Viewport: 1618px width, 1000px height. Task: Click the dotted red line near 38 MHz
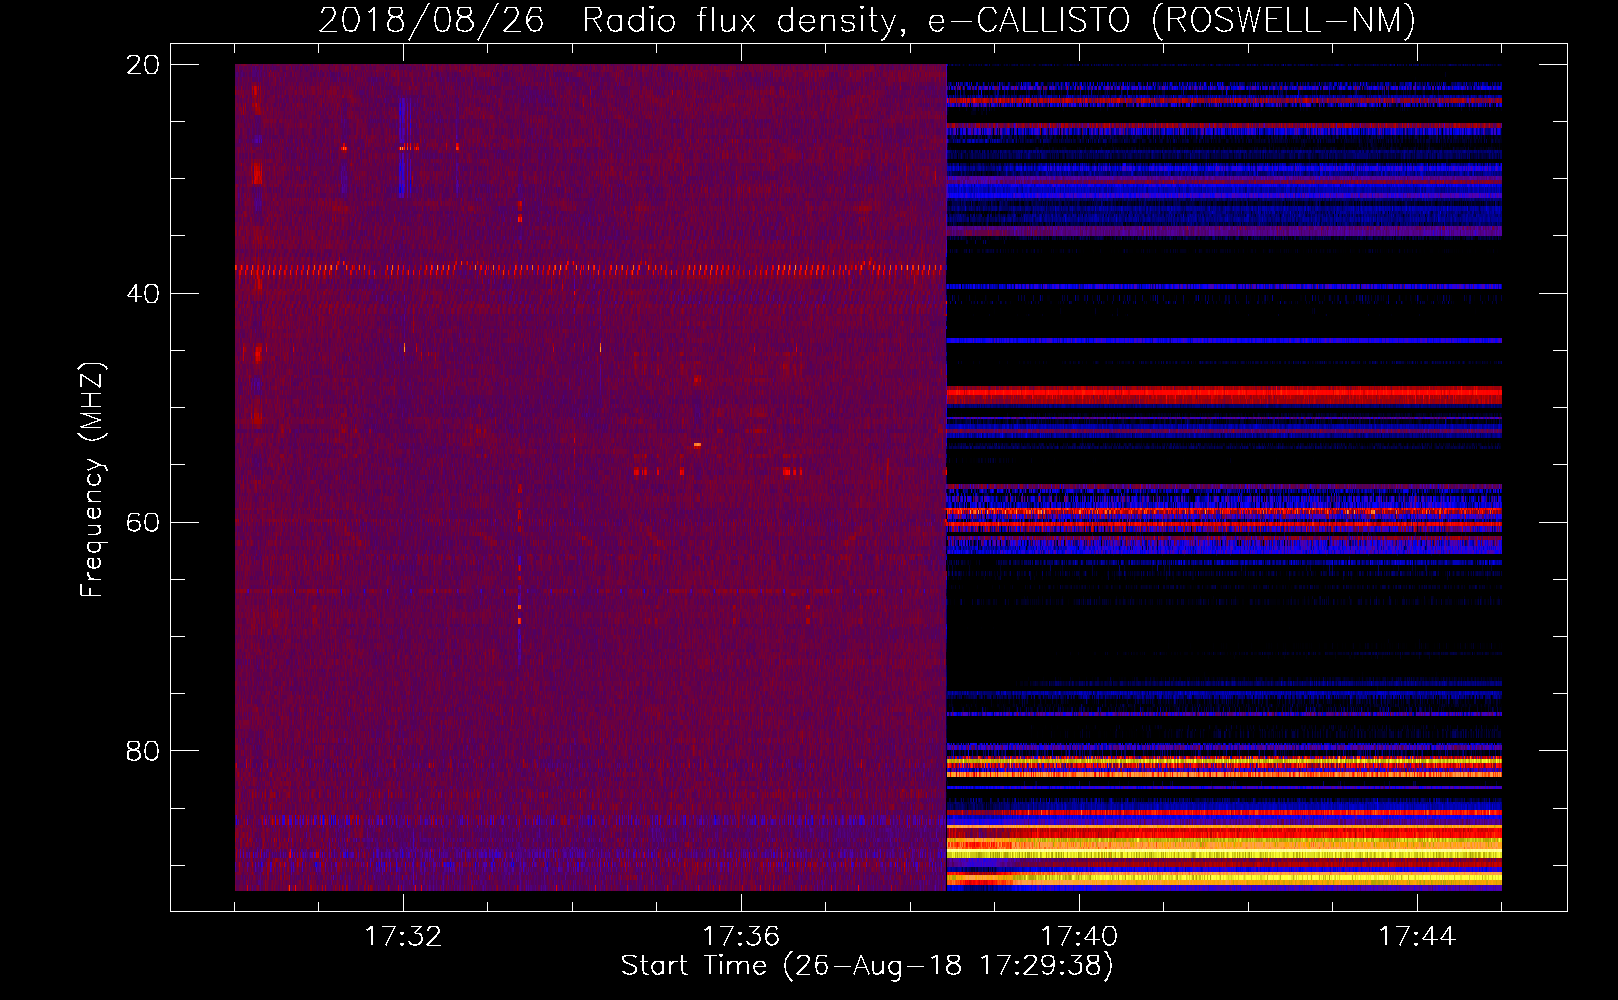[590, 268]
